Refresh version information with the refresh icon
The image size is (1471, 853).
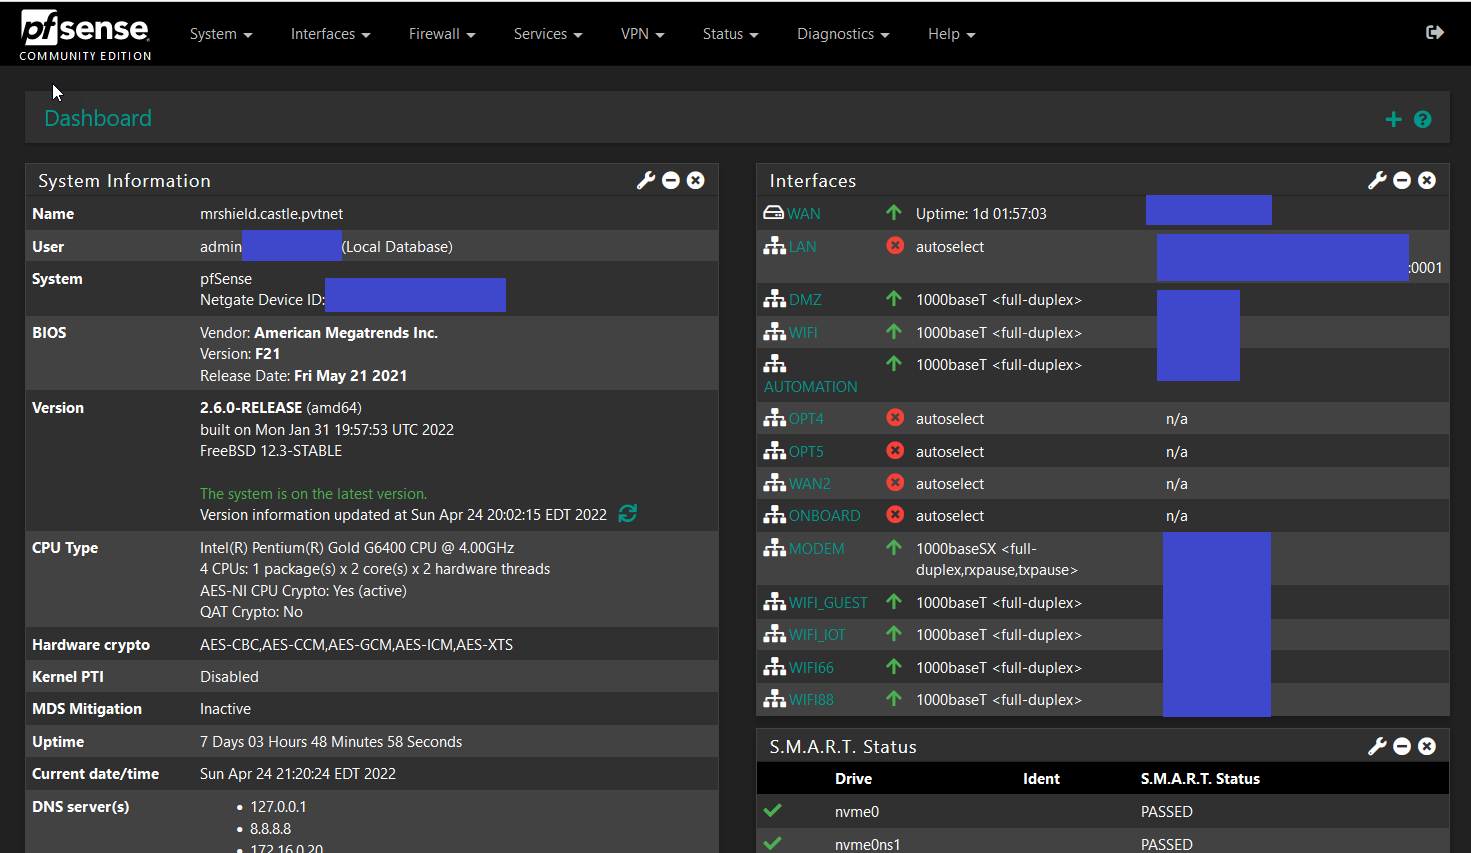[627, 514]
